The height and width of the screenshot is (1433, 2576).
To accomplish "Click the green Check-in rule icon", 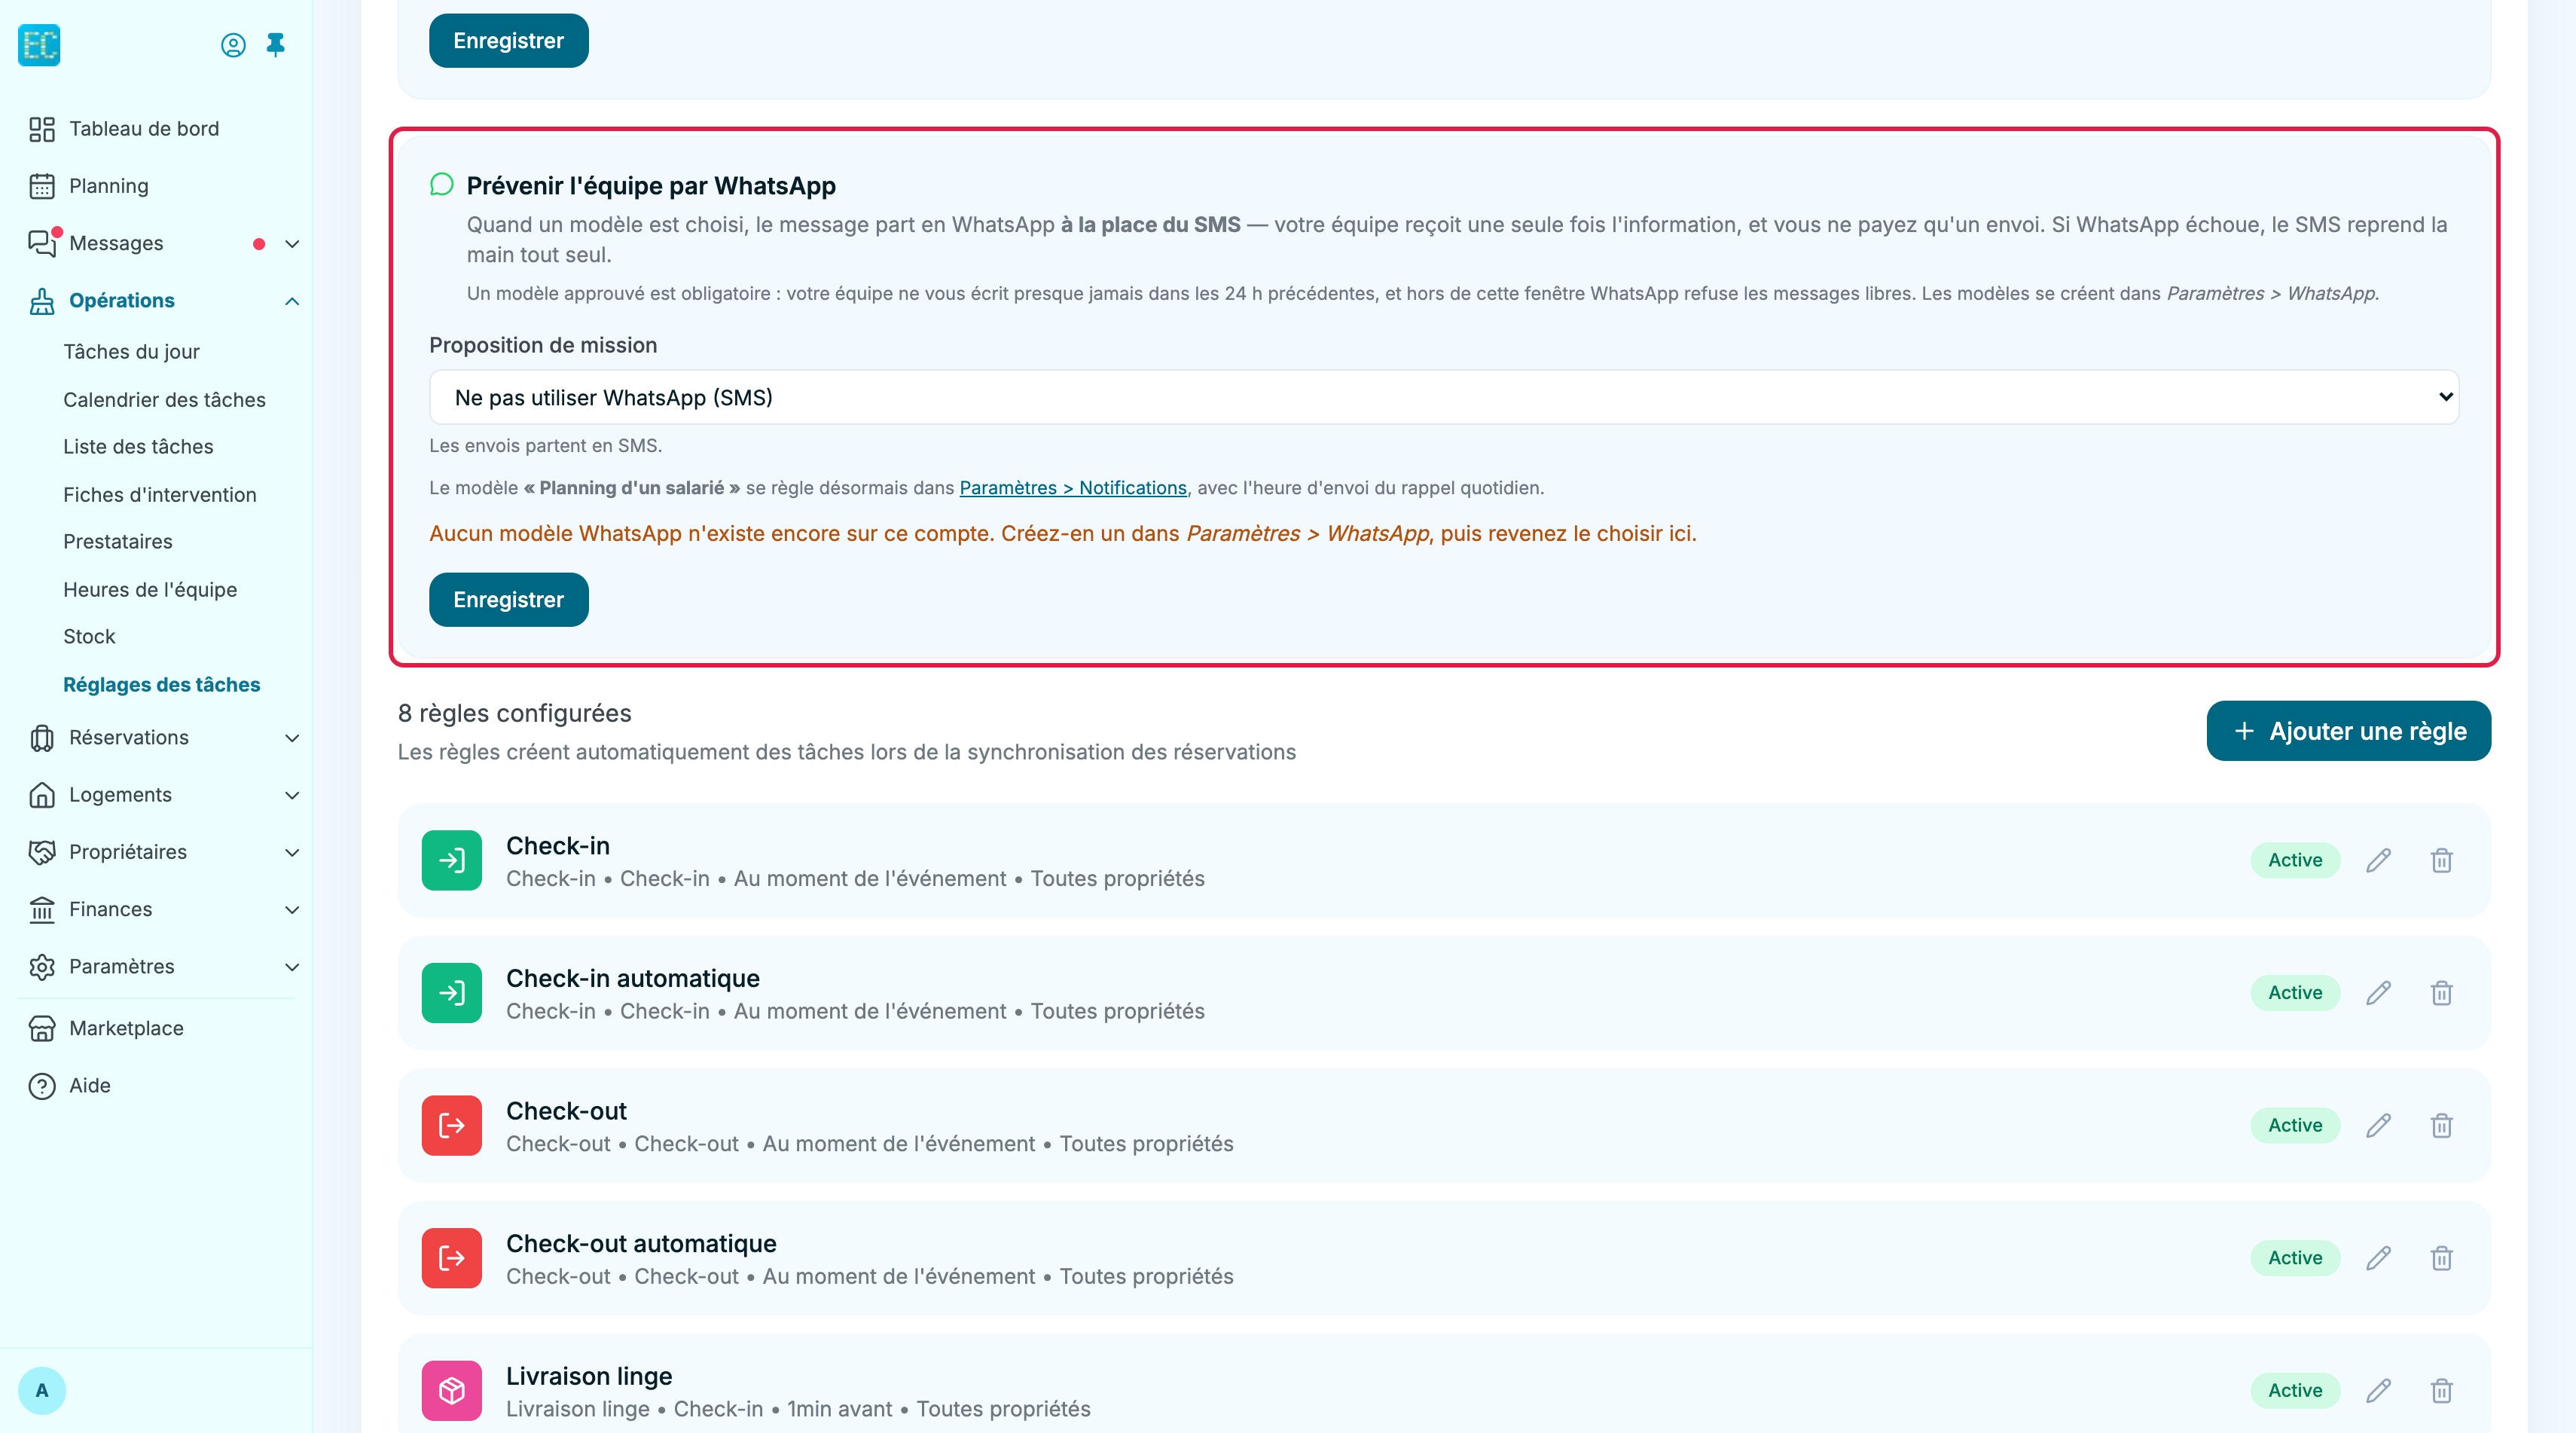I will pos(452,860).
